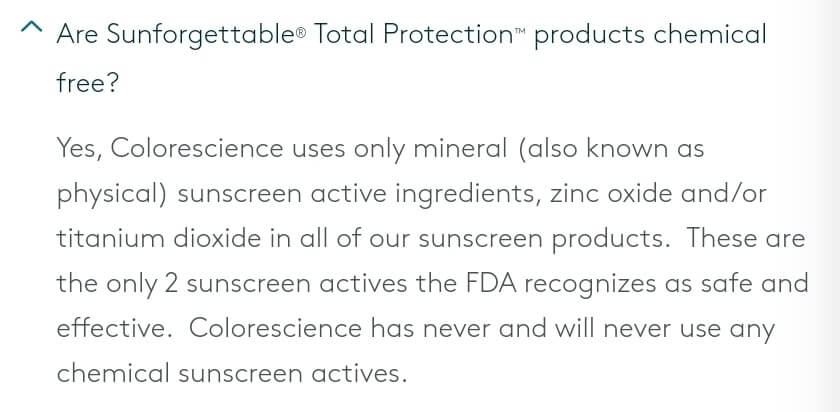Click 'Total Protection' in the question title
The height and width of the screenshot is (412, 840).
413,34
